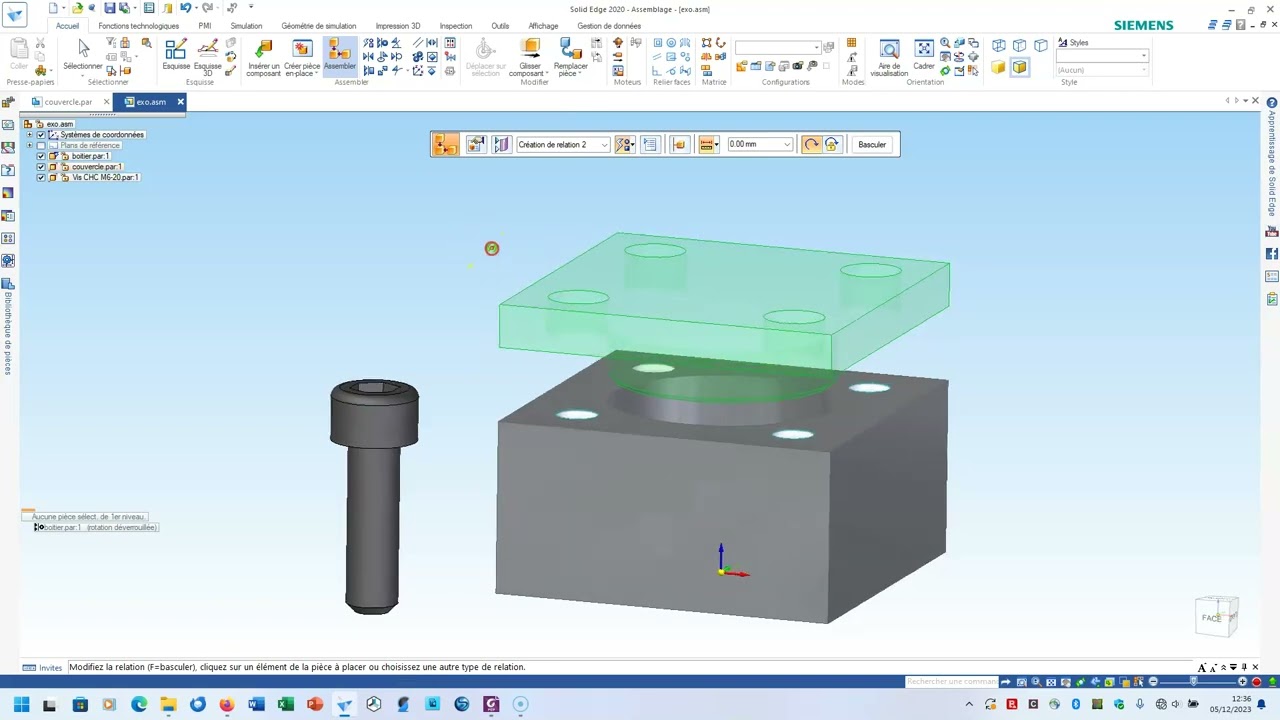Uncheck the Vis CHC M6-20.par:1 checkbox

pyautogui.click(x=41, y=178)
